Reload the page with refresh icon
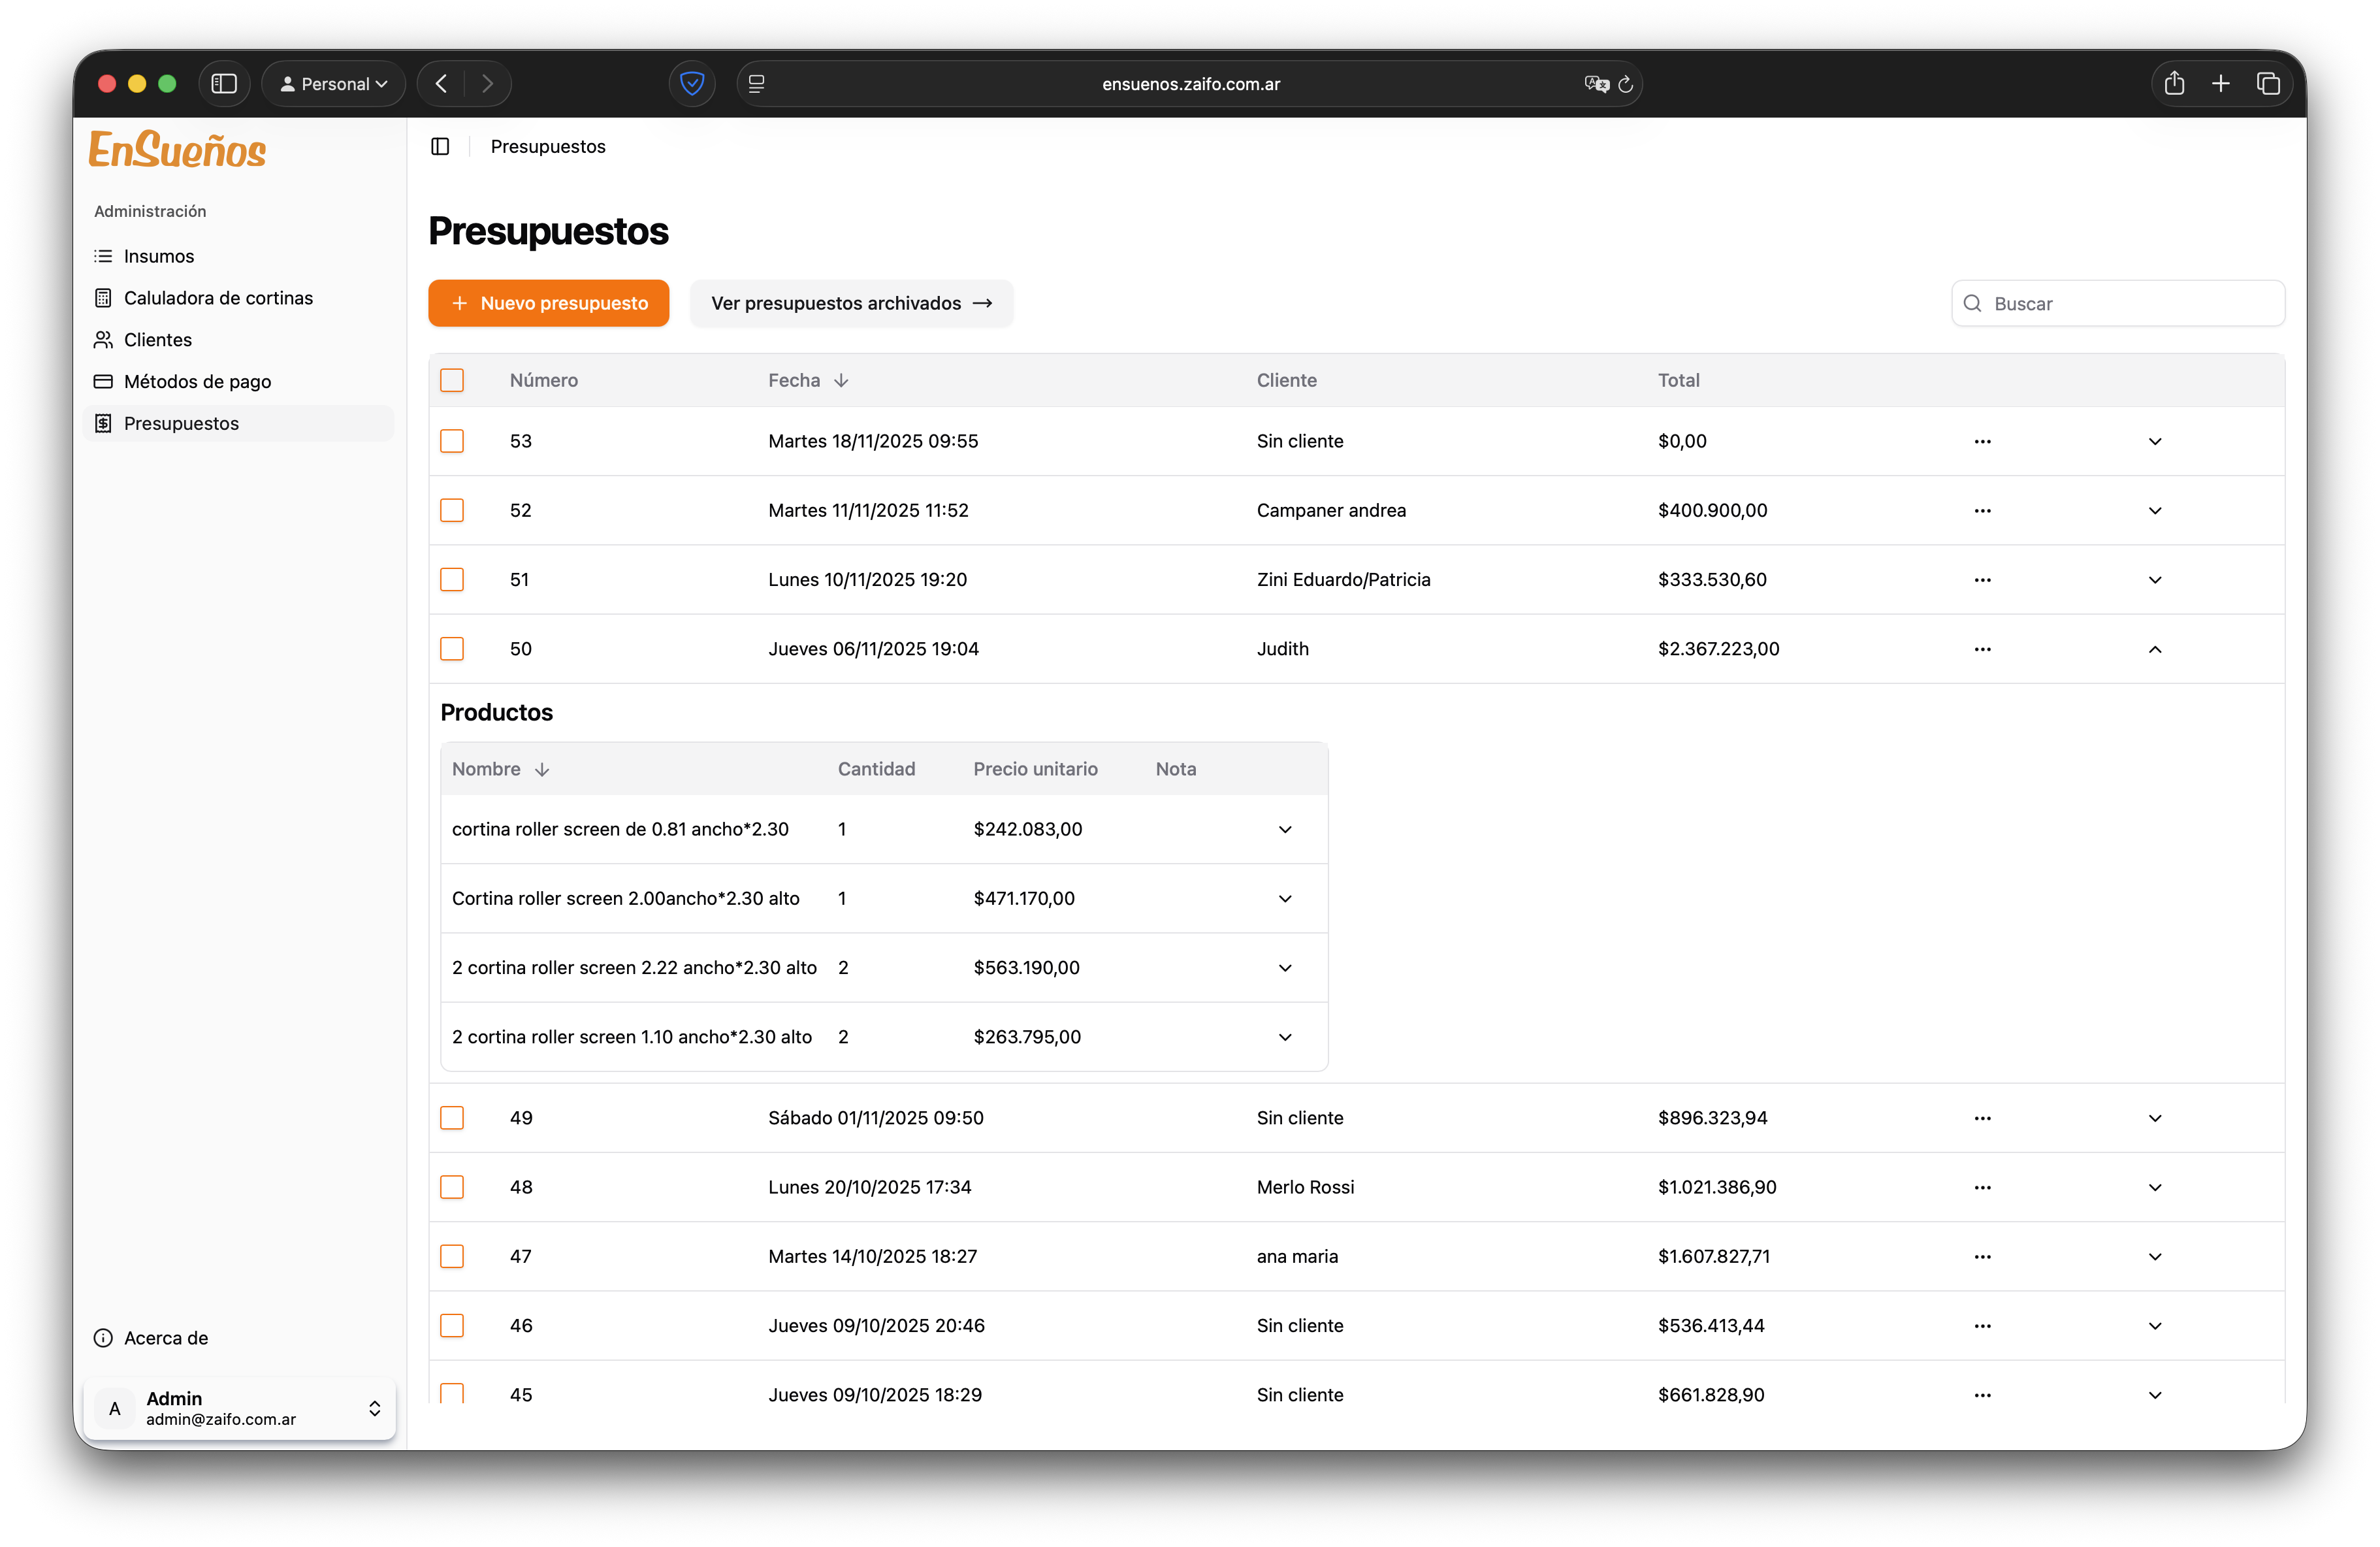Image resolution: width=2380 pixels, height=1547 pixels. (x=1626, y=84)
